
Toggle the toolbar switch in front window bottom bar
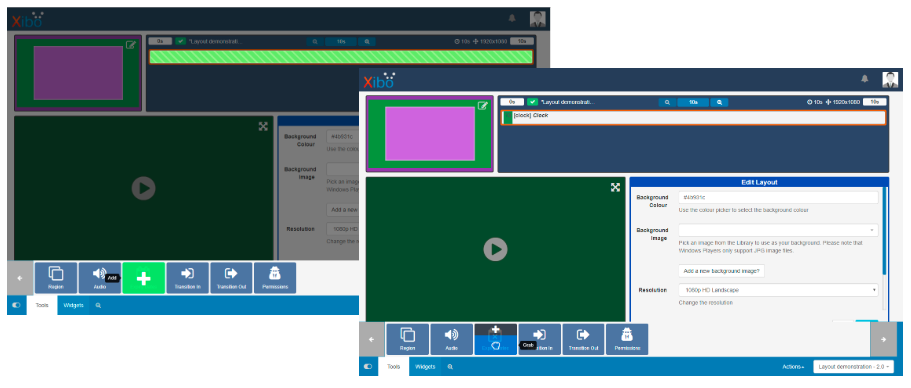(x=368, y=367)
